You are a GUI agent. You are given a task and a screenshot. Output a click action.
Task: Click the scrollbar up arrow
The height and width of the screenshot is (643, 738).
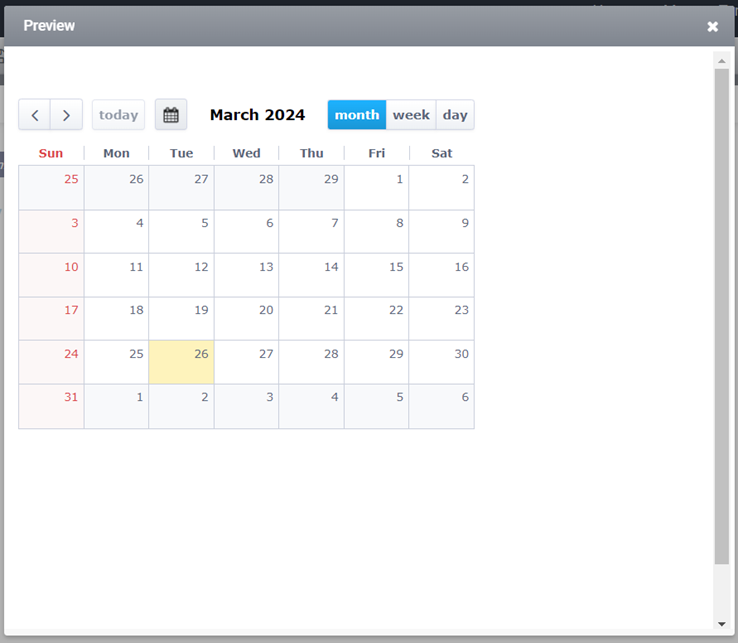click(721, 61)
